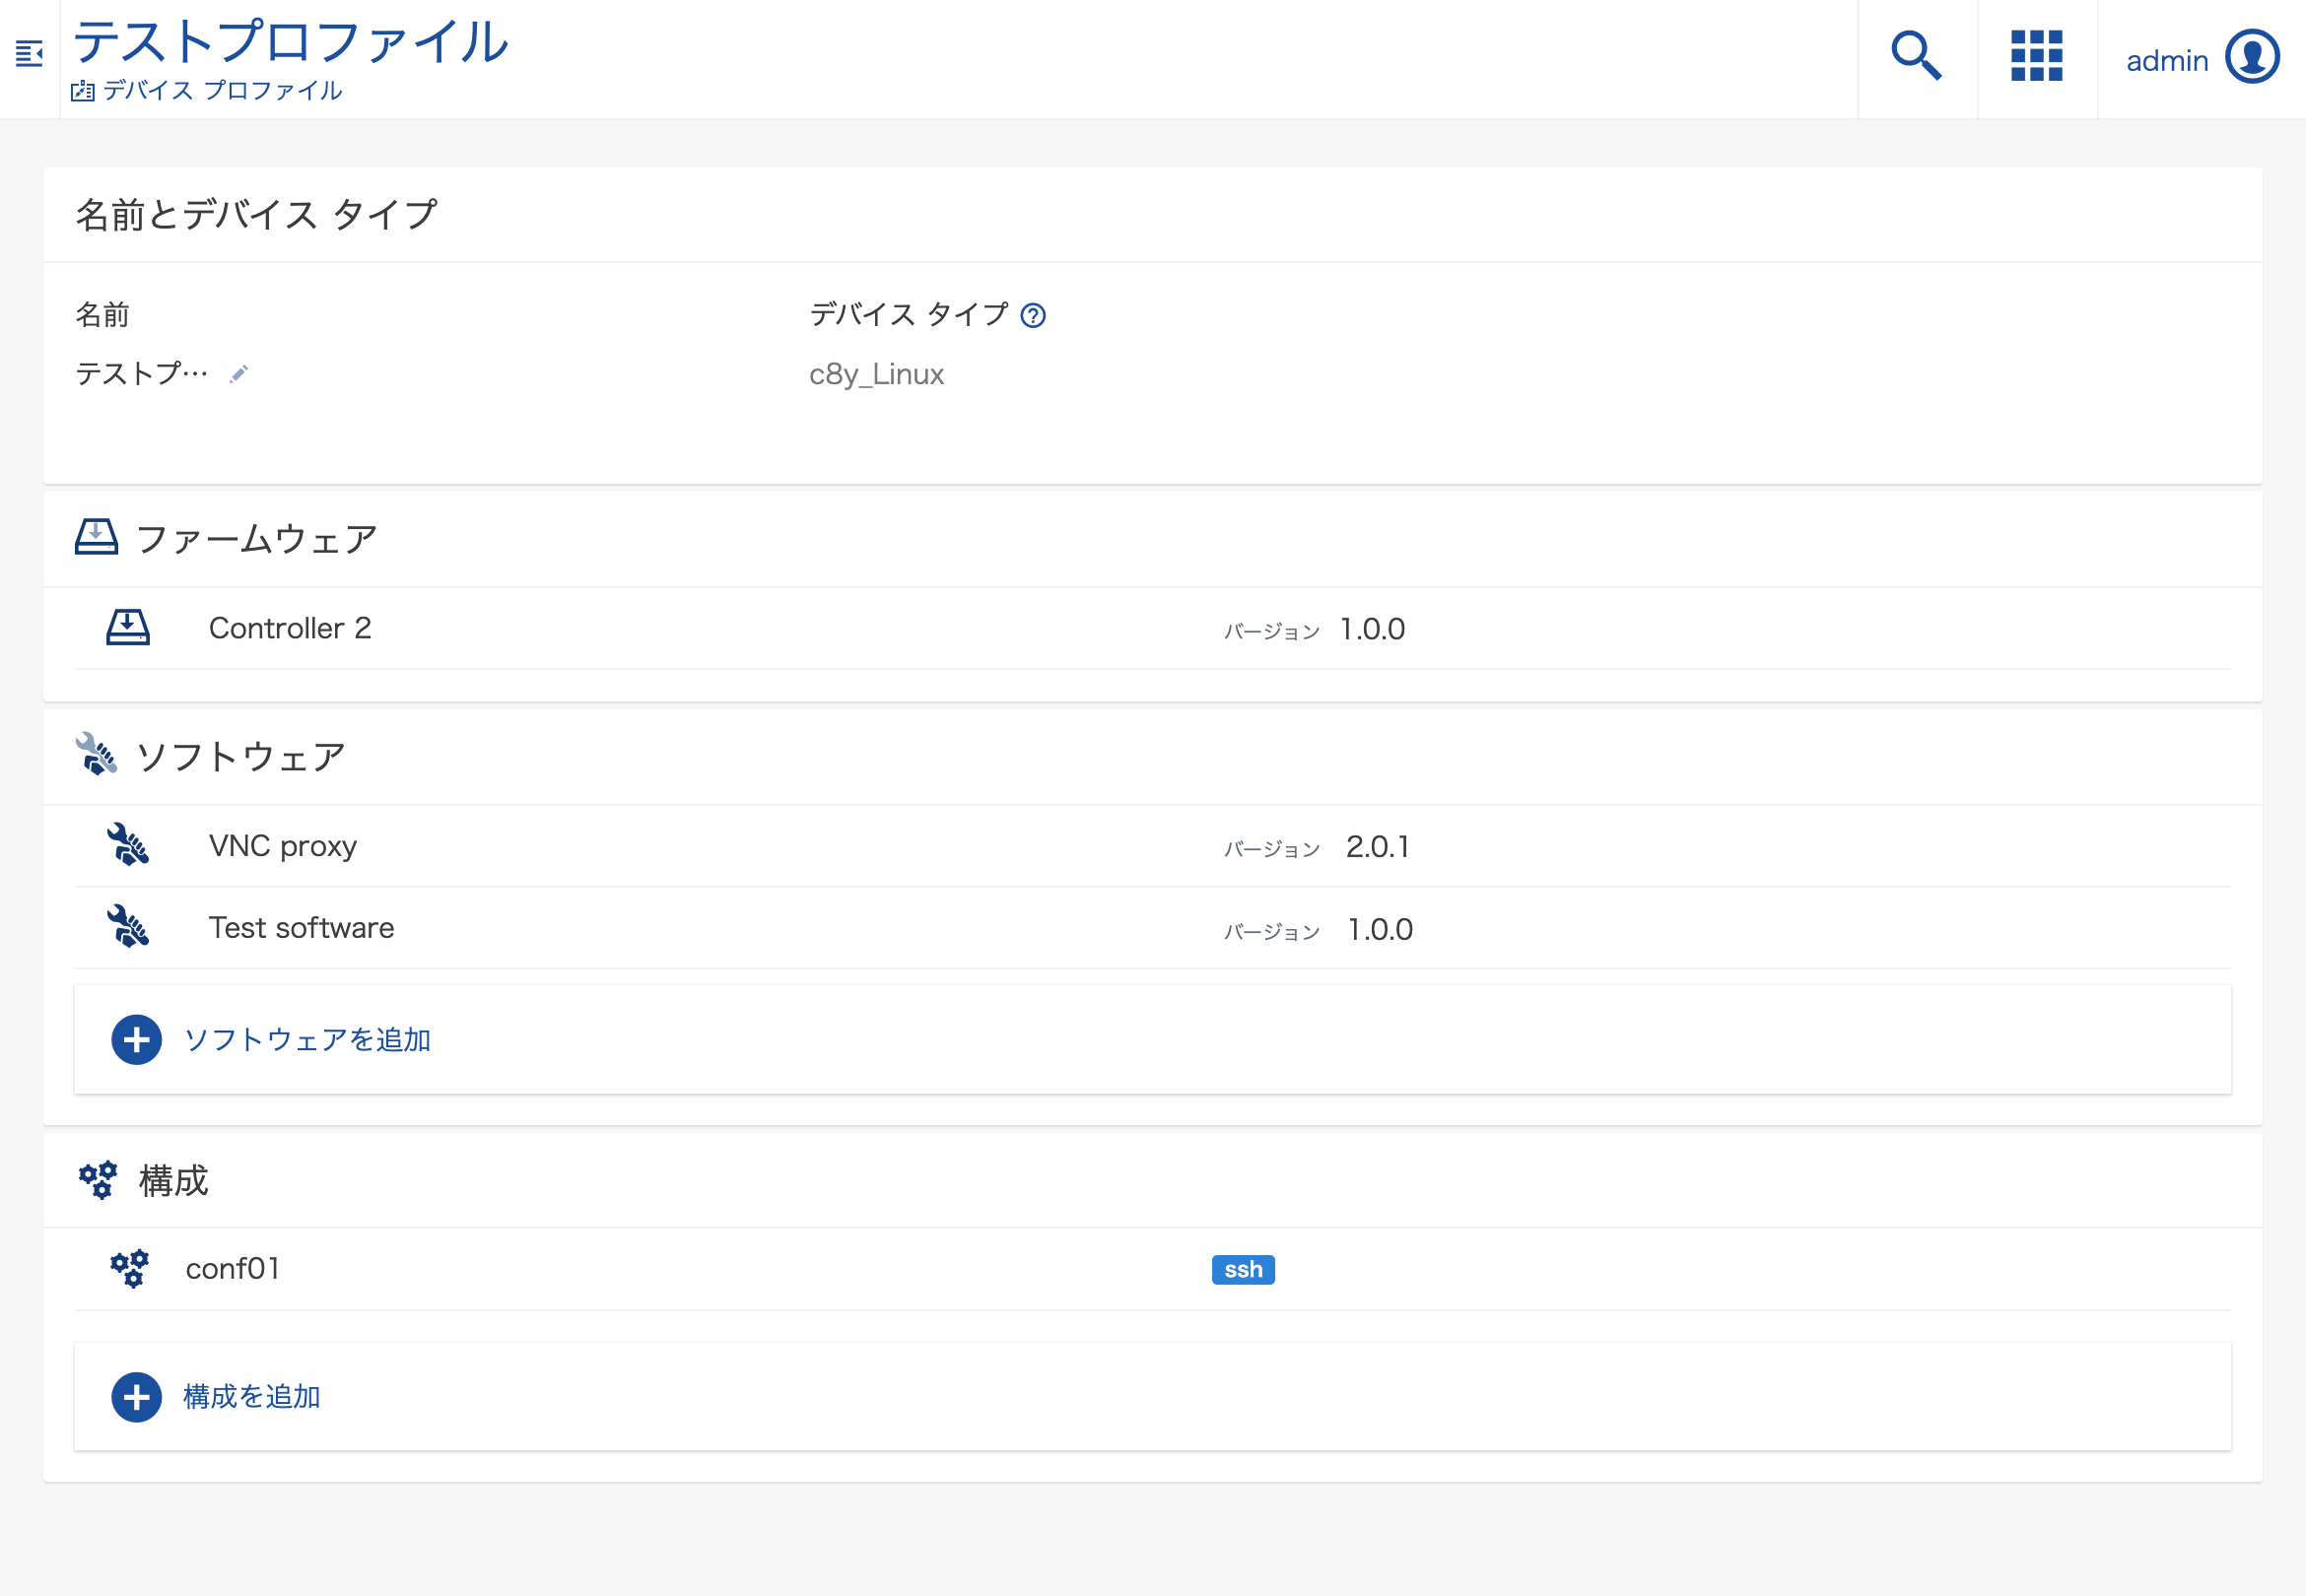The height and width of the screenshot is (1596, 2306).
Task: Click 構成を追加 link
Action: click(251, 1397)
